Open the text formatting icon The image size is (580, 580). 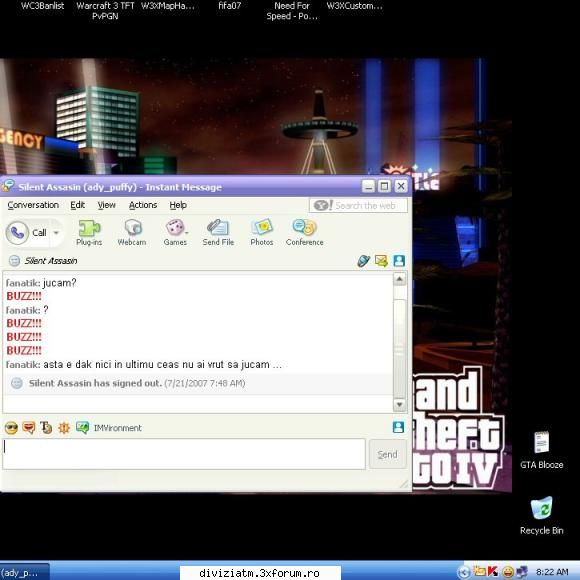46,428
